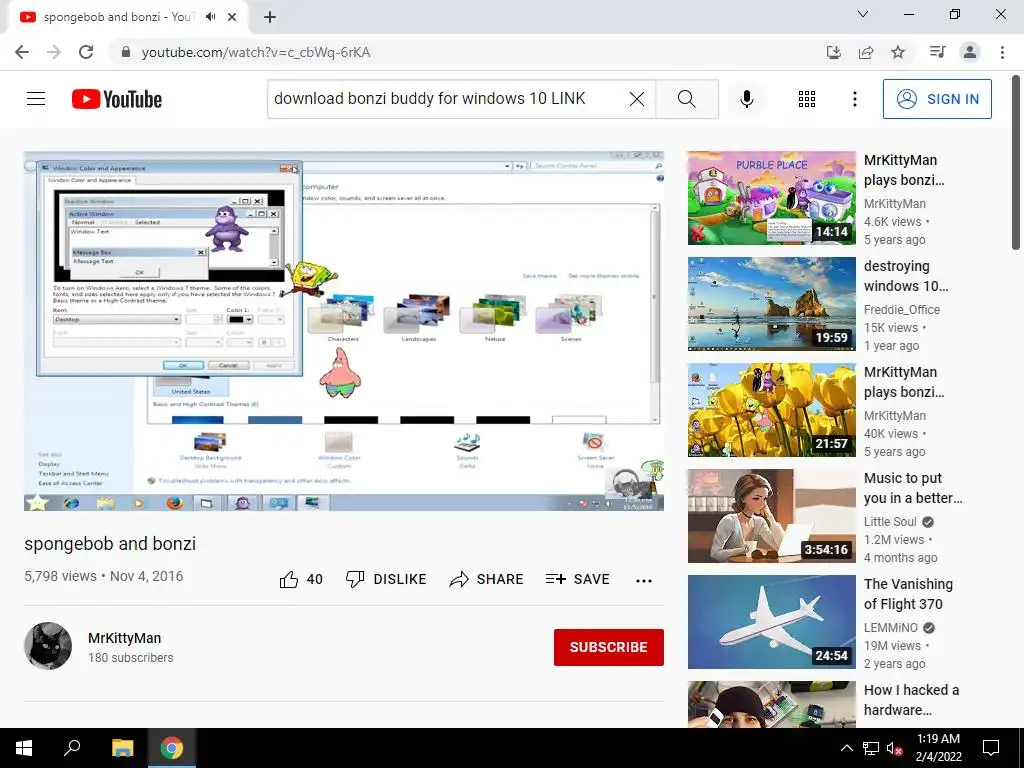Open Windows notification center
Screen dimensions: 1024x768
991,748
